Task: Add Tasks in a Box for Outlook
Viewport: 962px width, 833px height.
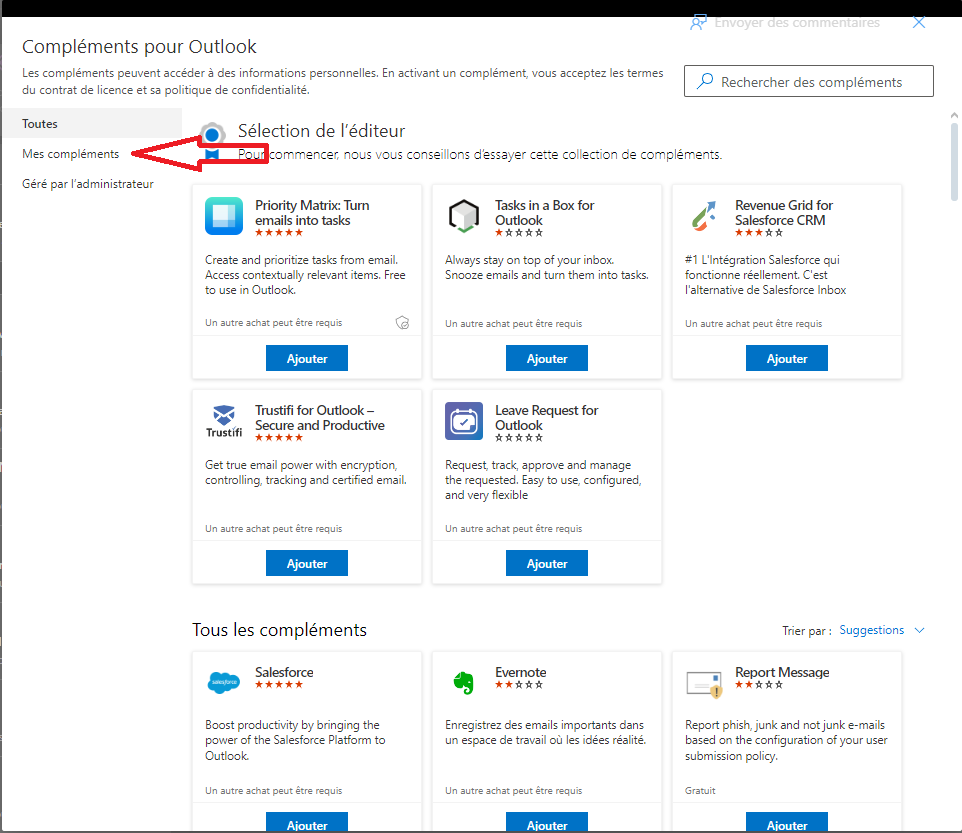Action: tap(547, 358)
